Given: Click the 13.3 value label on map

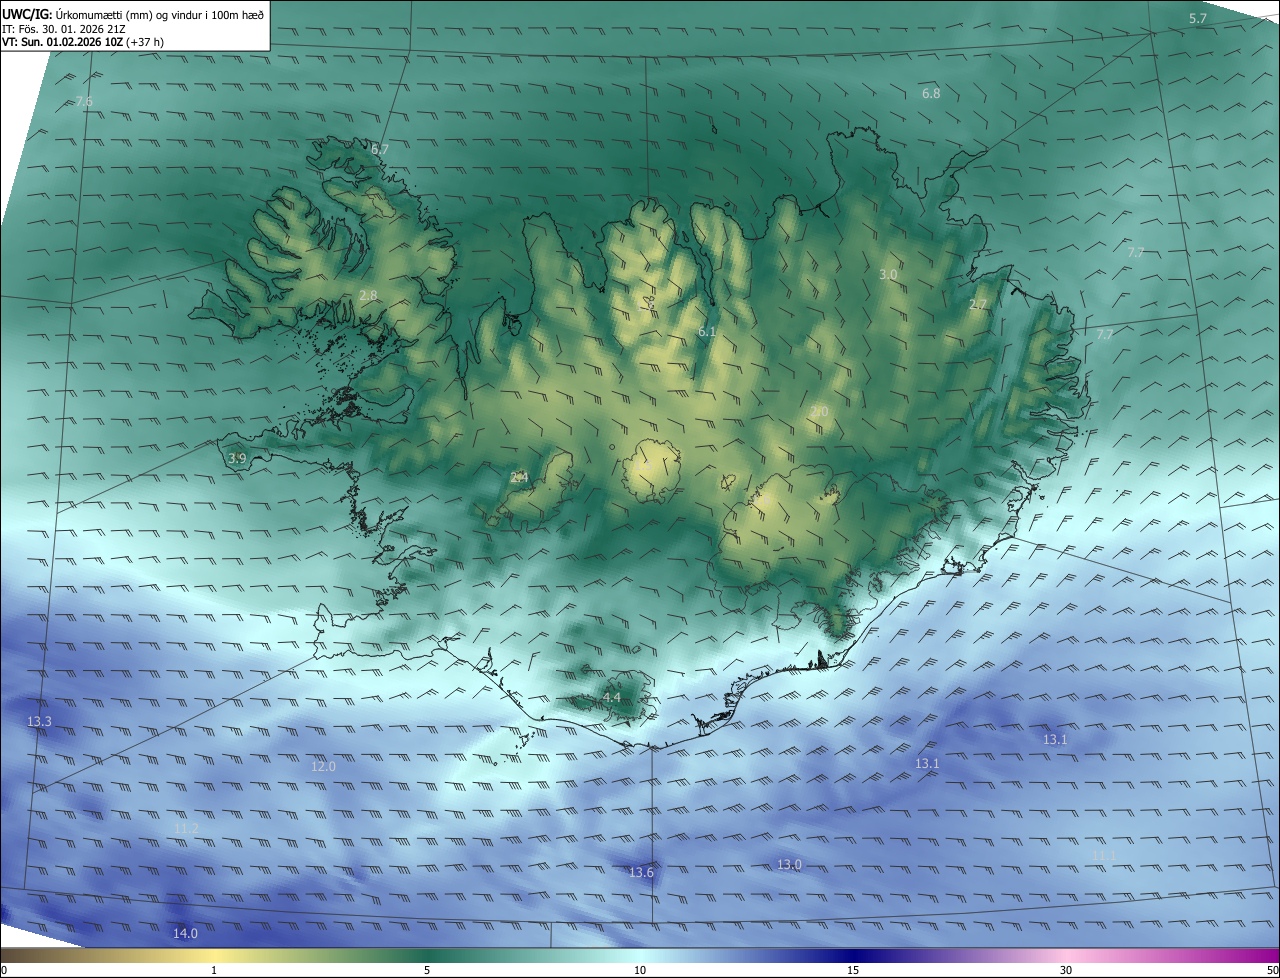Looking at the screenshot, I should tap(40, 721).
